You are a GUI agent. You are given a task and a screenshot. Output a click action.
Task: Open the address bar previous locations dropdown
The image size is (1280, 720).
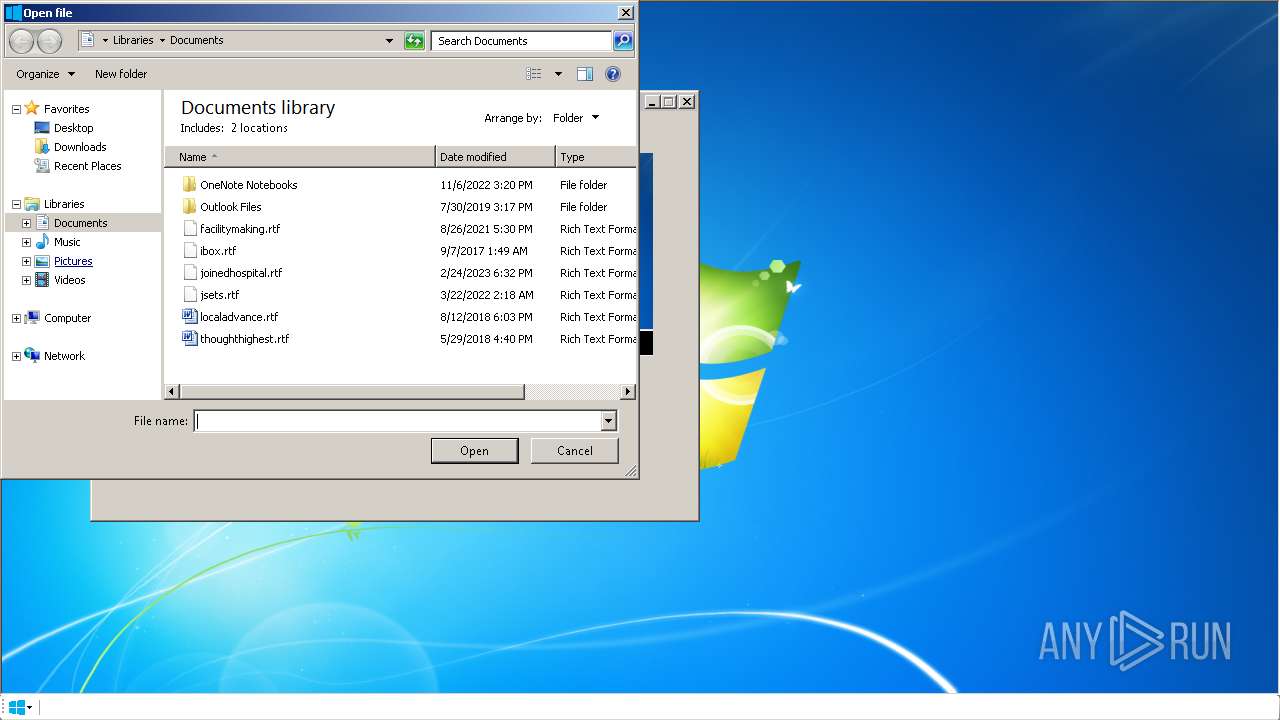point(389,41)
